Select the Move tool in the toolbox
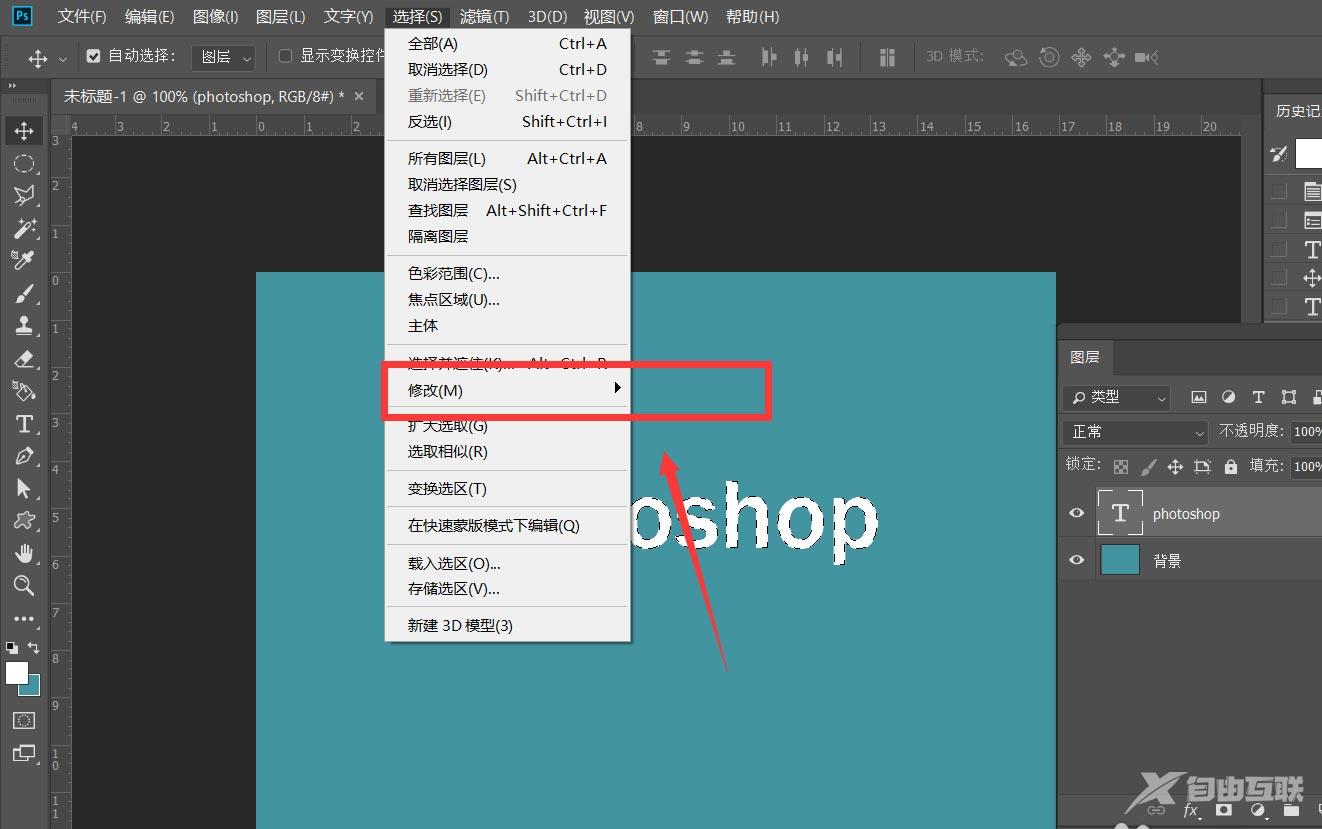 click(x=24, y=131)
